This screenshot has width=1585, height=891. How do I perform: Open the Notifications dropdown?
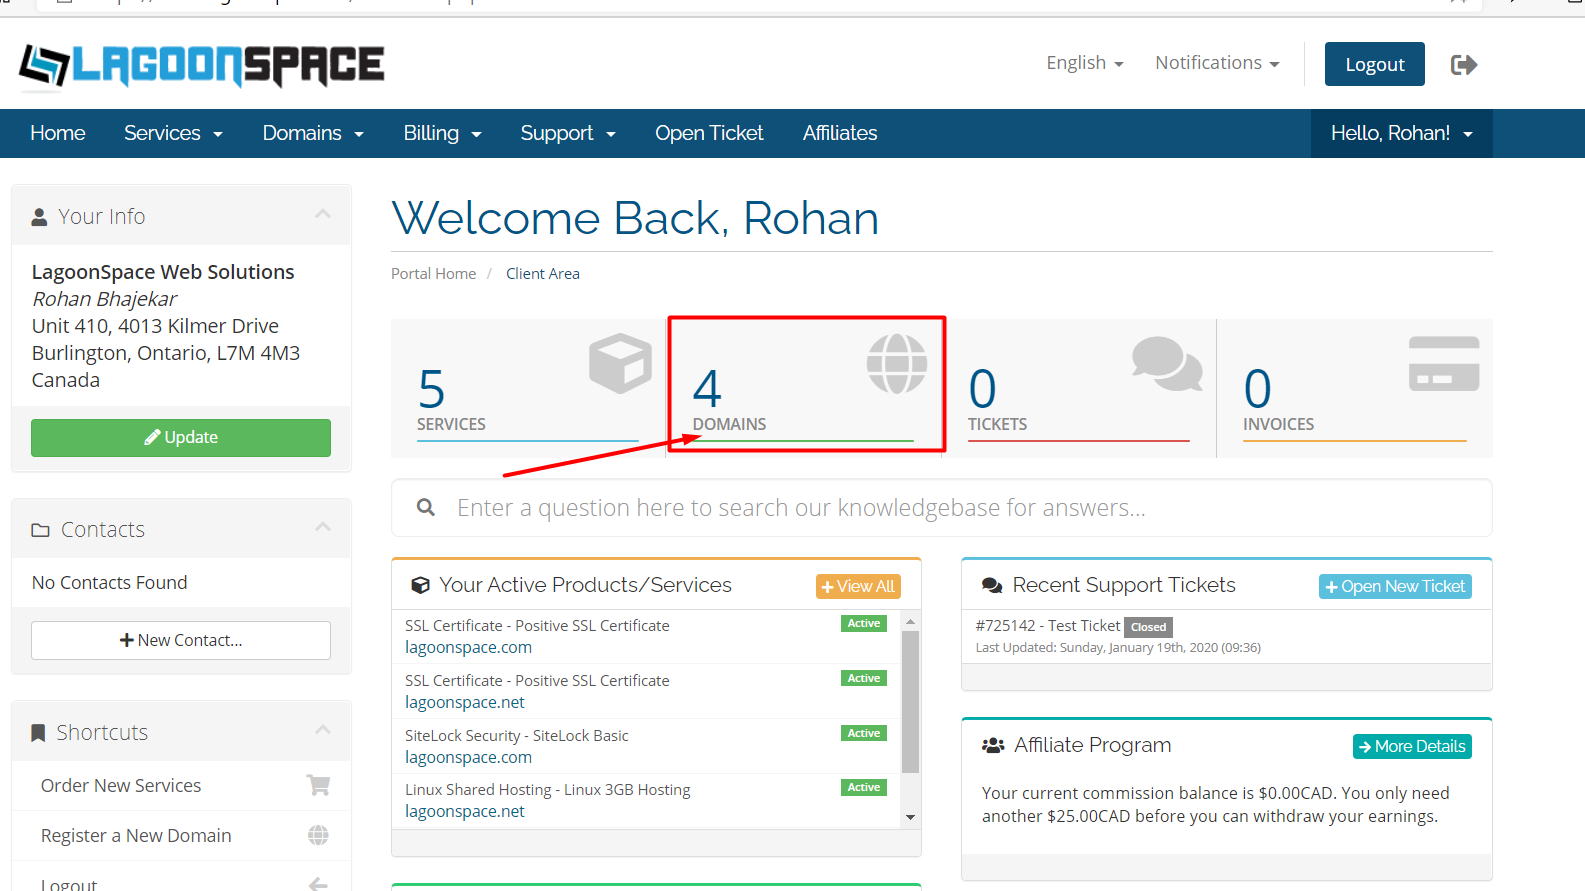(x=1216, y=63)
